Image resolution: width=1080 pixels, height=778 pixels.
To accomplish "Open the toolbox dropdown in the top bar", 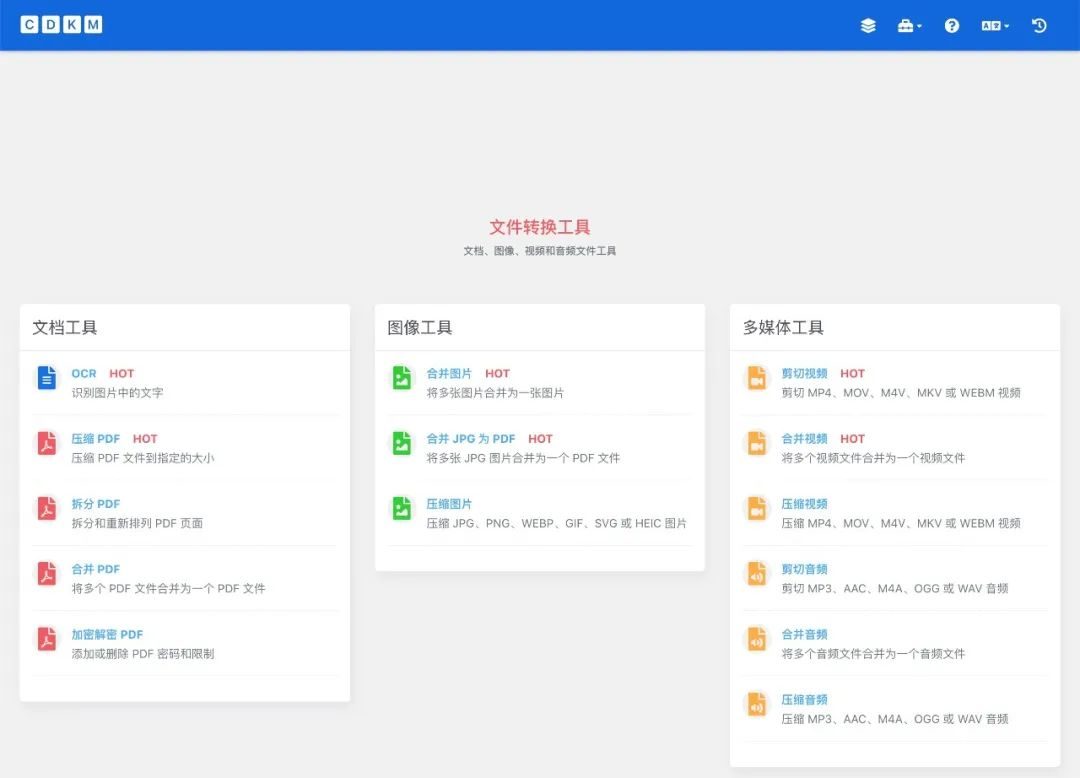I will point(908,25).
